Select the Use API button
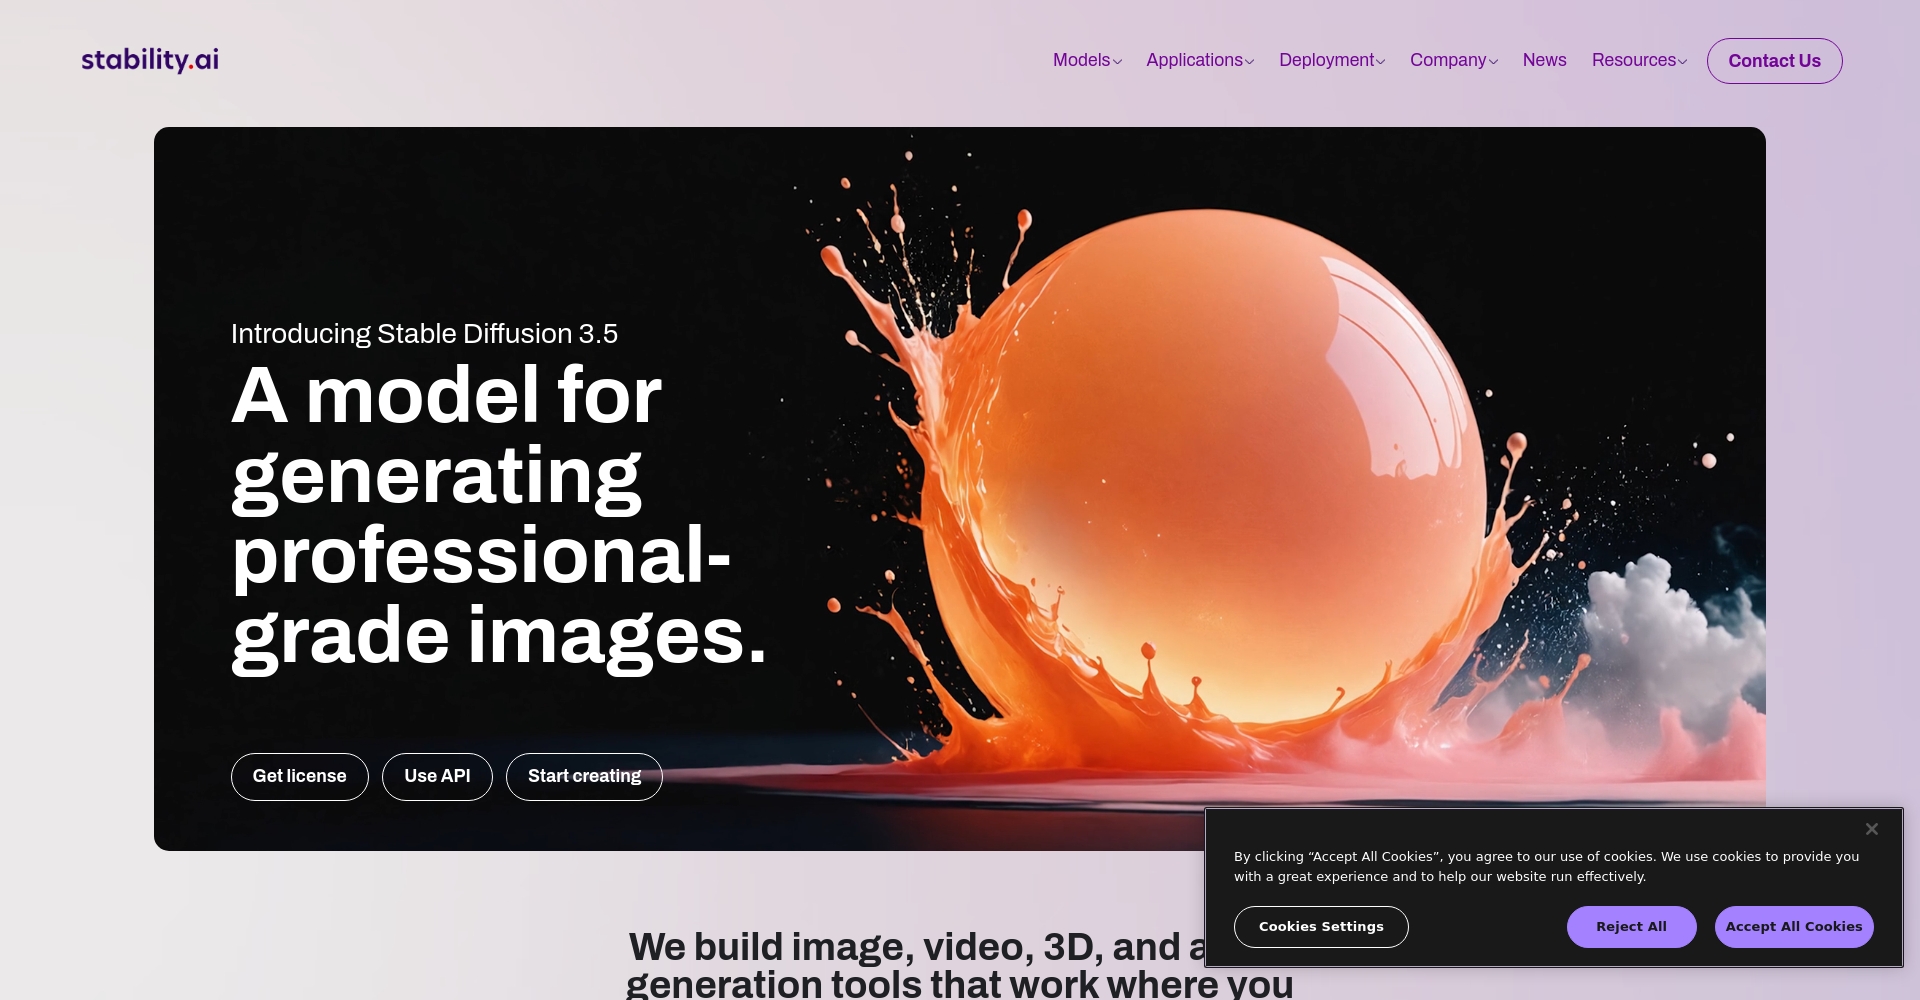Viewport: 1920px width, 1000px height. point(437,776)
